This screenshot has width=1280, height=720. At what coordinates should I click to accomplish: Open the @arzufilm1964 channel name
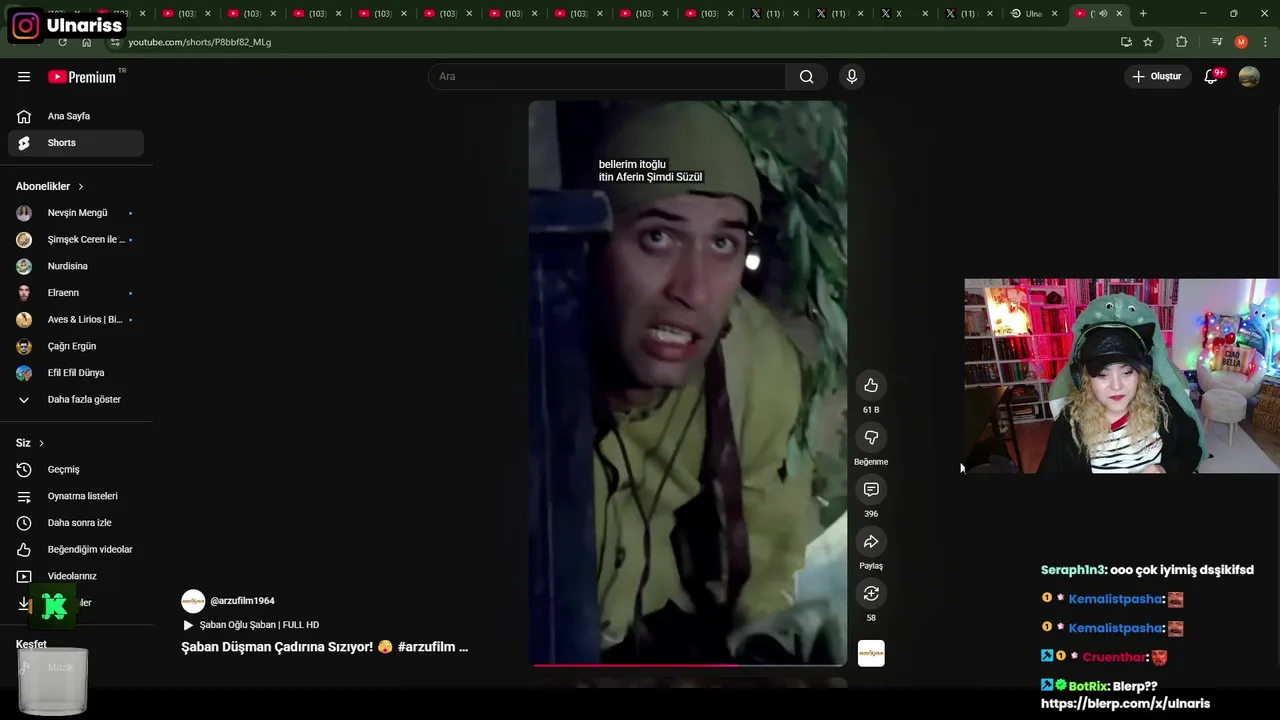click(x=242, y=601)
